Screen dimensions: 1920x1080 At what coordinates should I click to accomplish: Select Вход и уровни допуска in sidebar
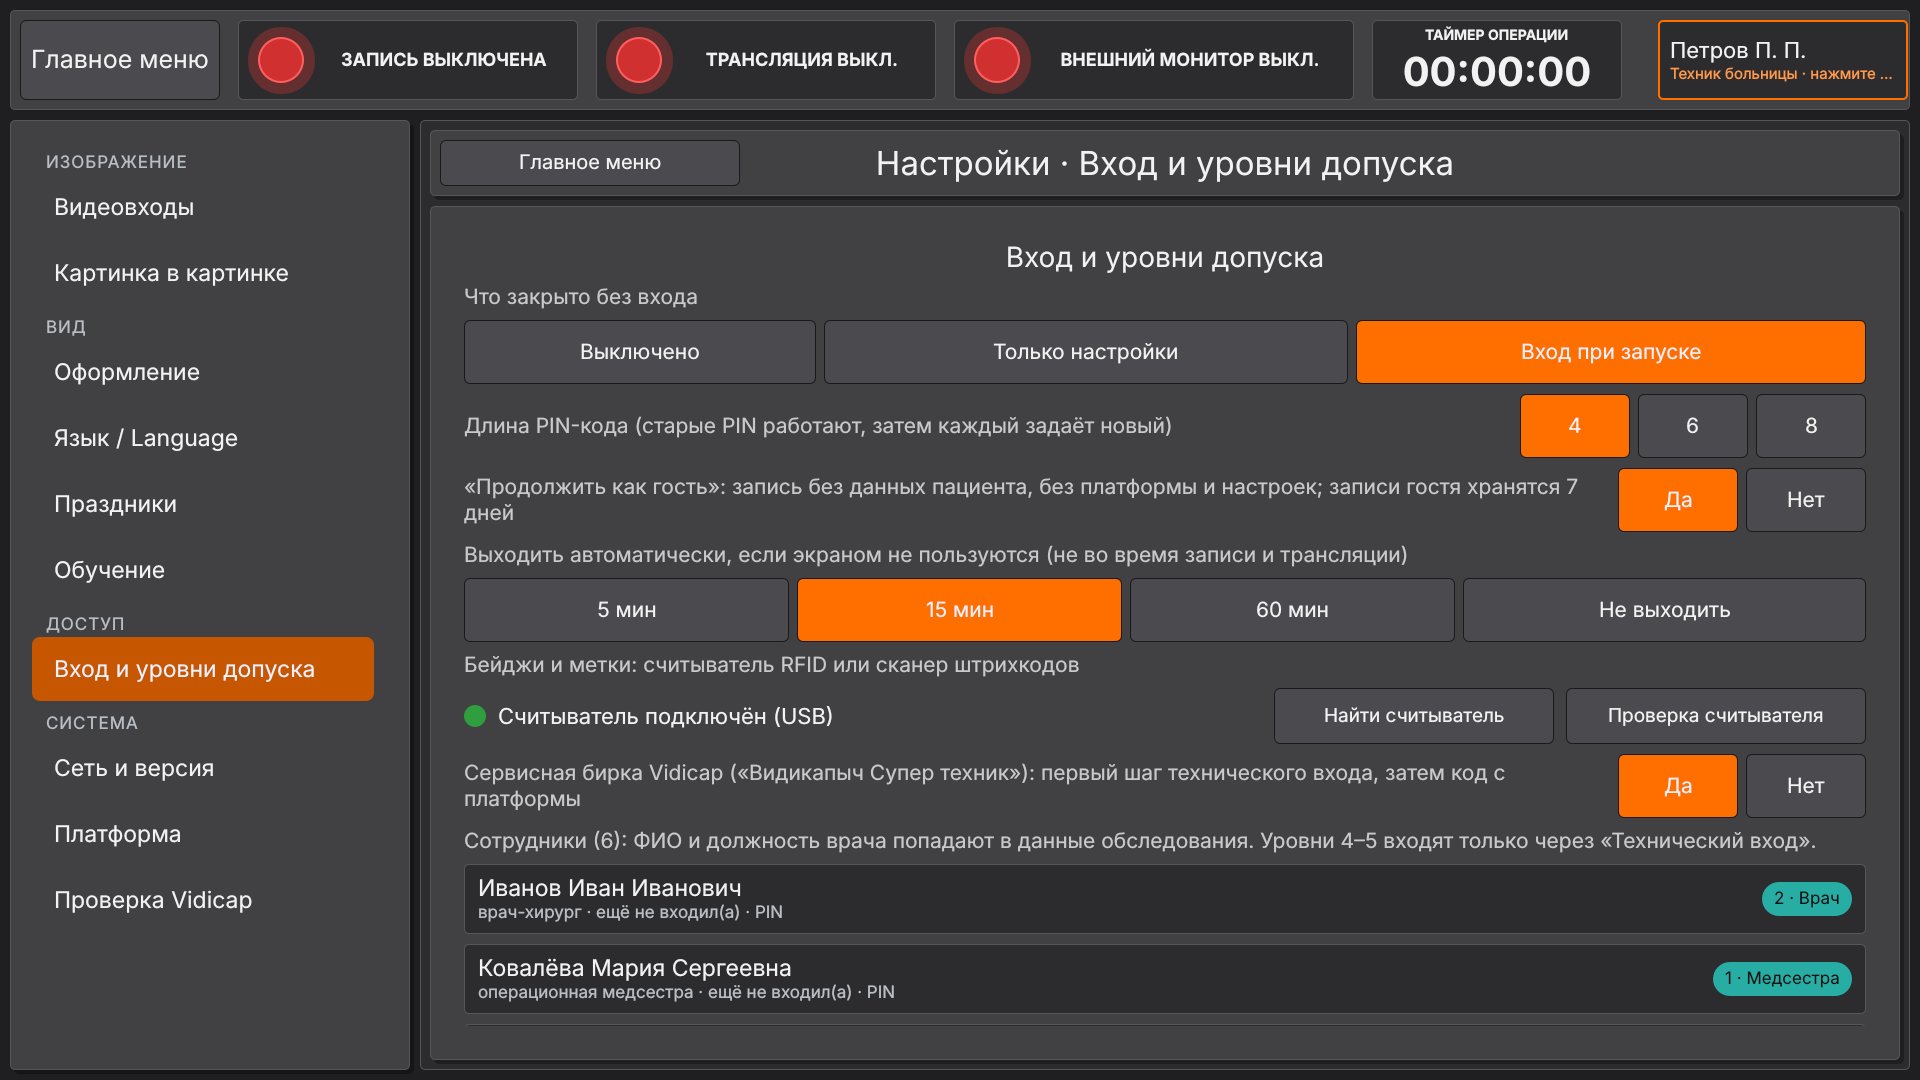(x=203, y=669)
